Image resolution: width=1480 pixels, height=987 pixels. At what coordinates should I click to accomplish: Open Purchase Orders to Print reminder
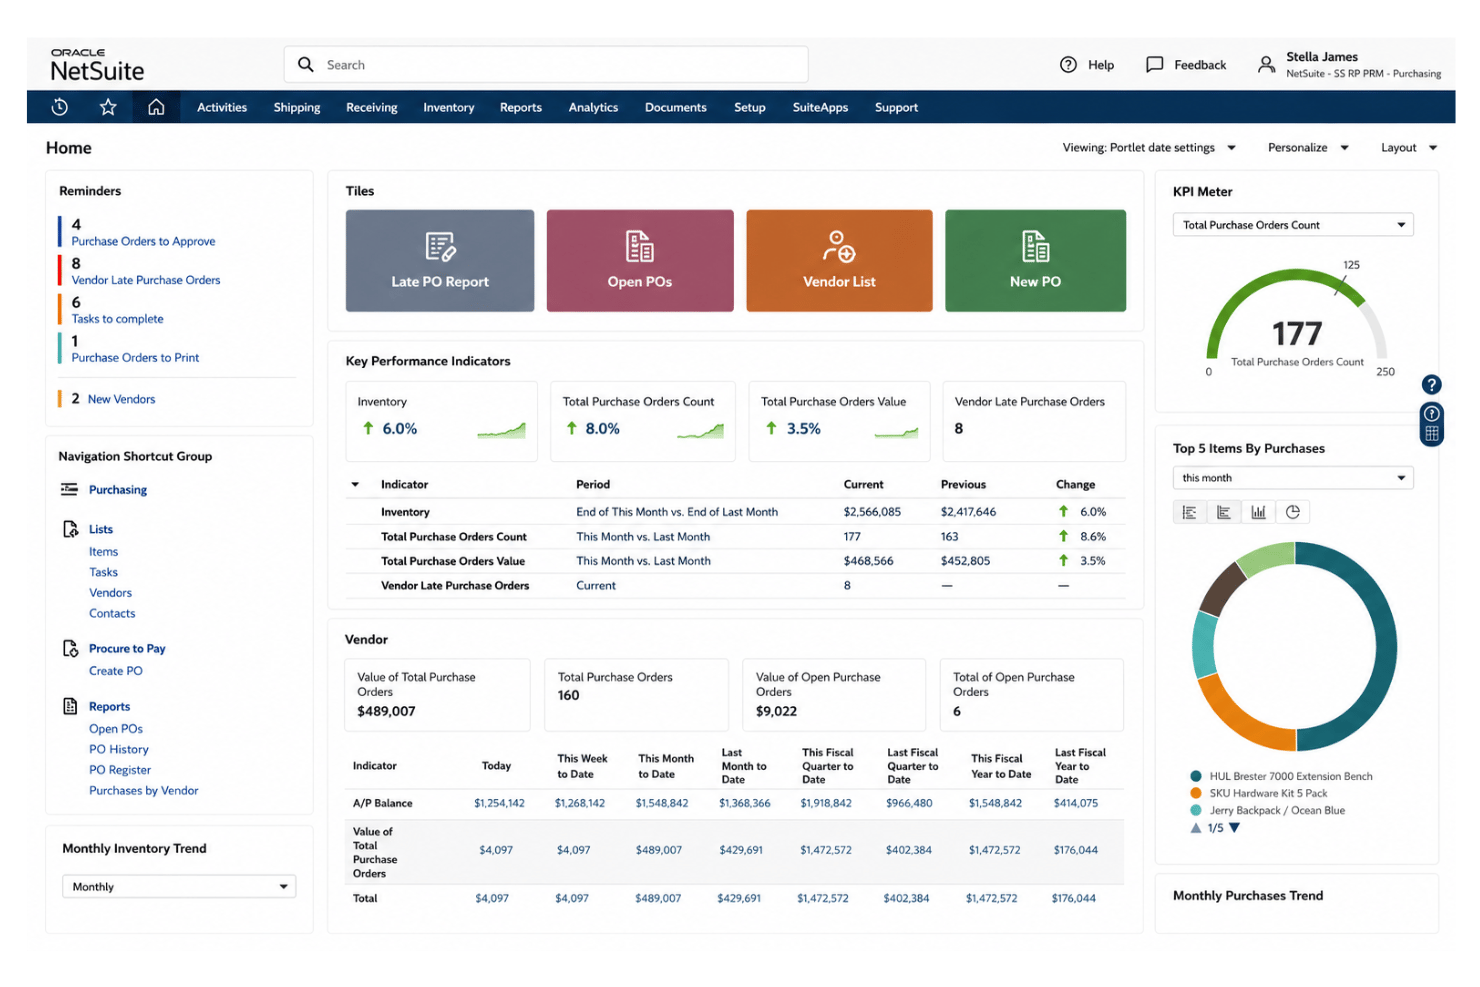click(x=135, y=358)
